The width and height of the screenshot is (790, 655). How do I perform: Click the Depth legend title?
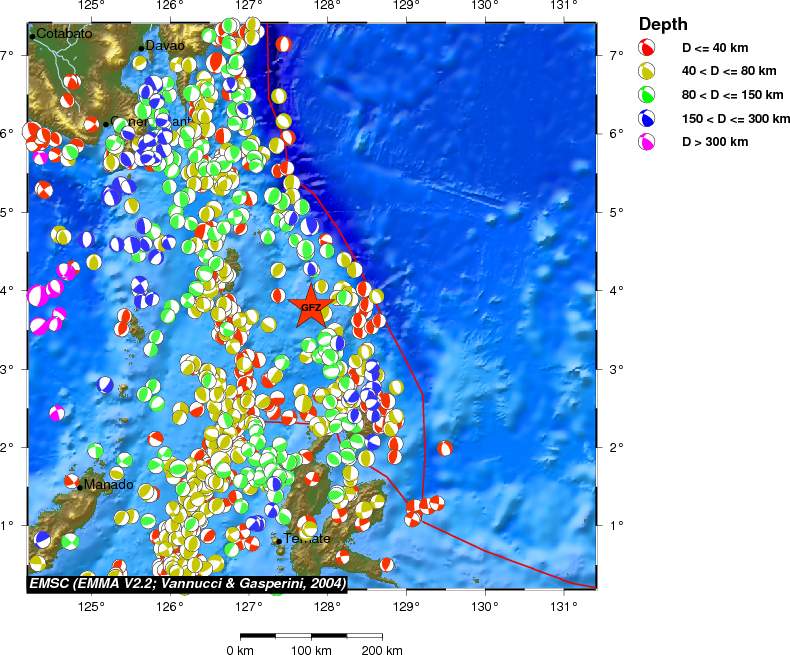tap(663, 24)
